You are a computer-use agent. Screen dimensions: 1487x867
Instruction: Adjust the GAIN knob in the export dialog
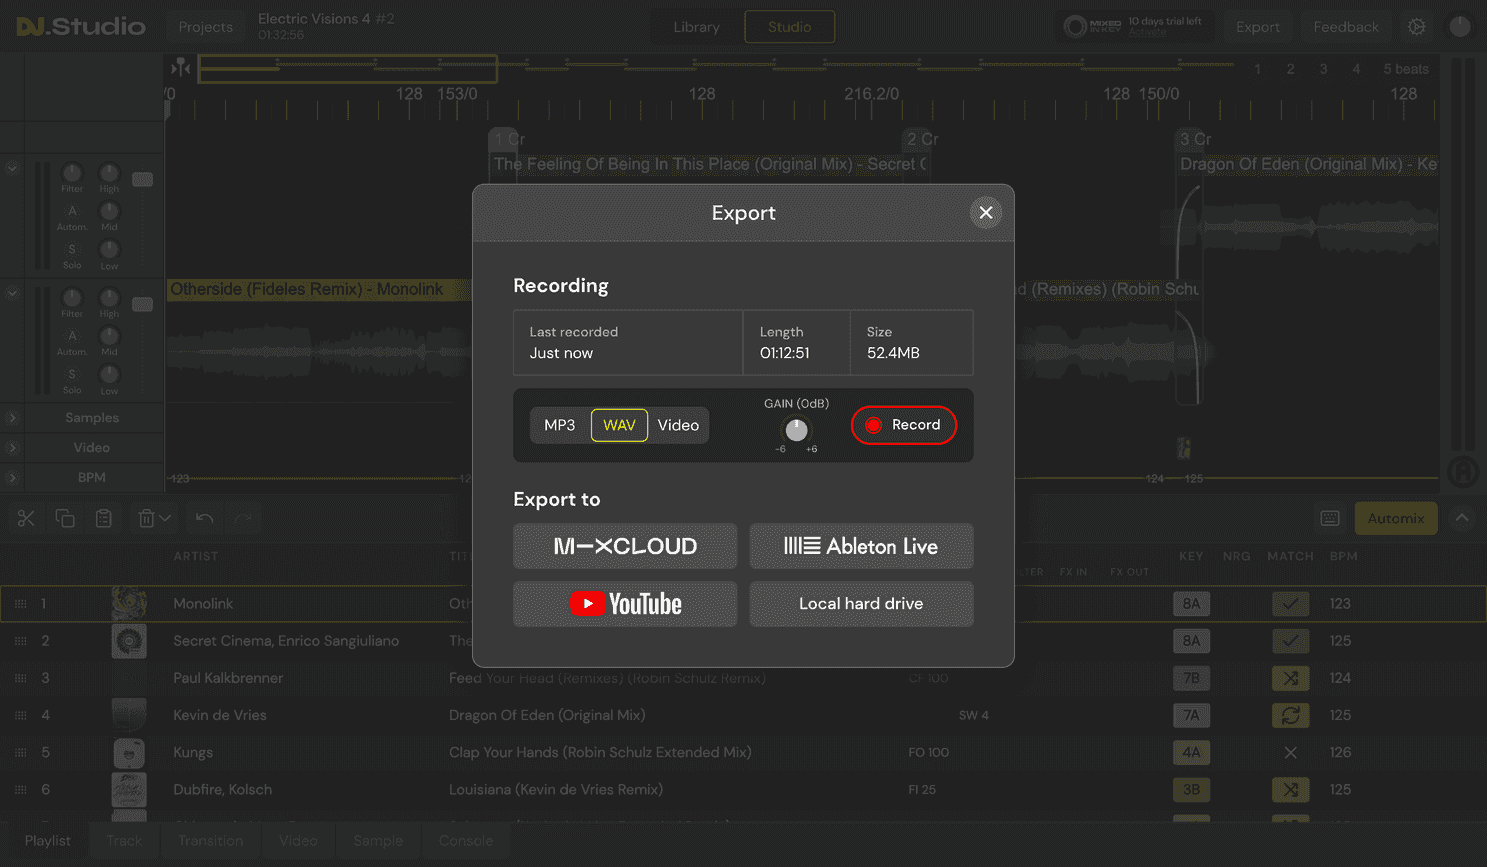tap(796, 430)
